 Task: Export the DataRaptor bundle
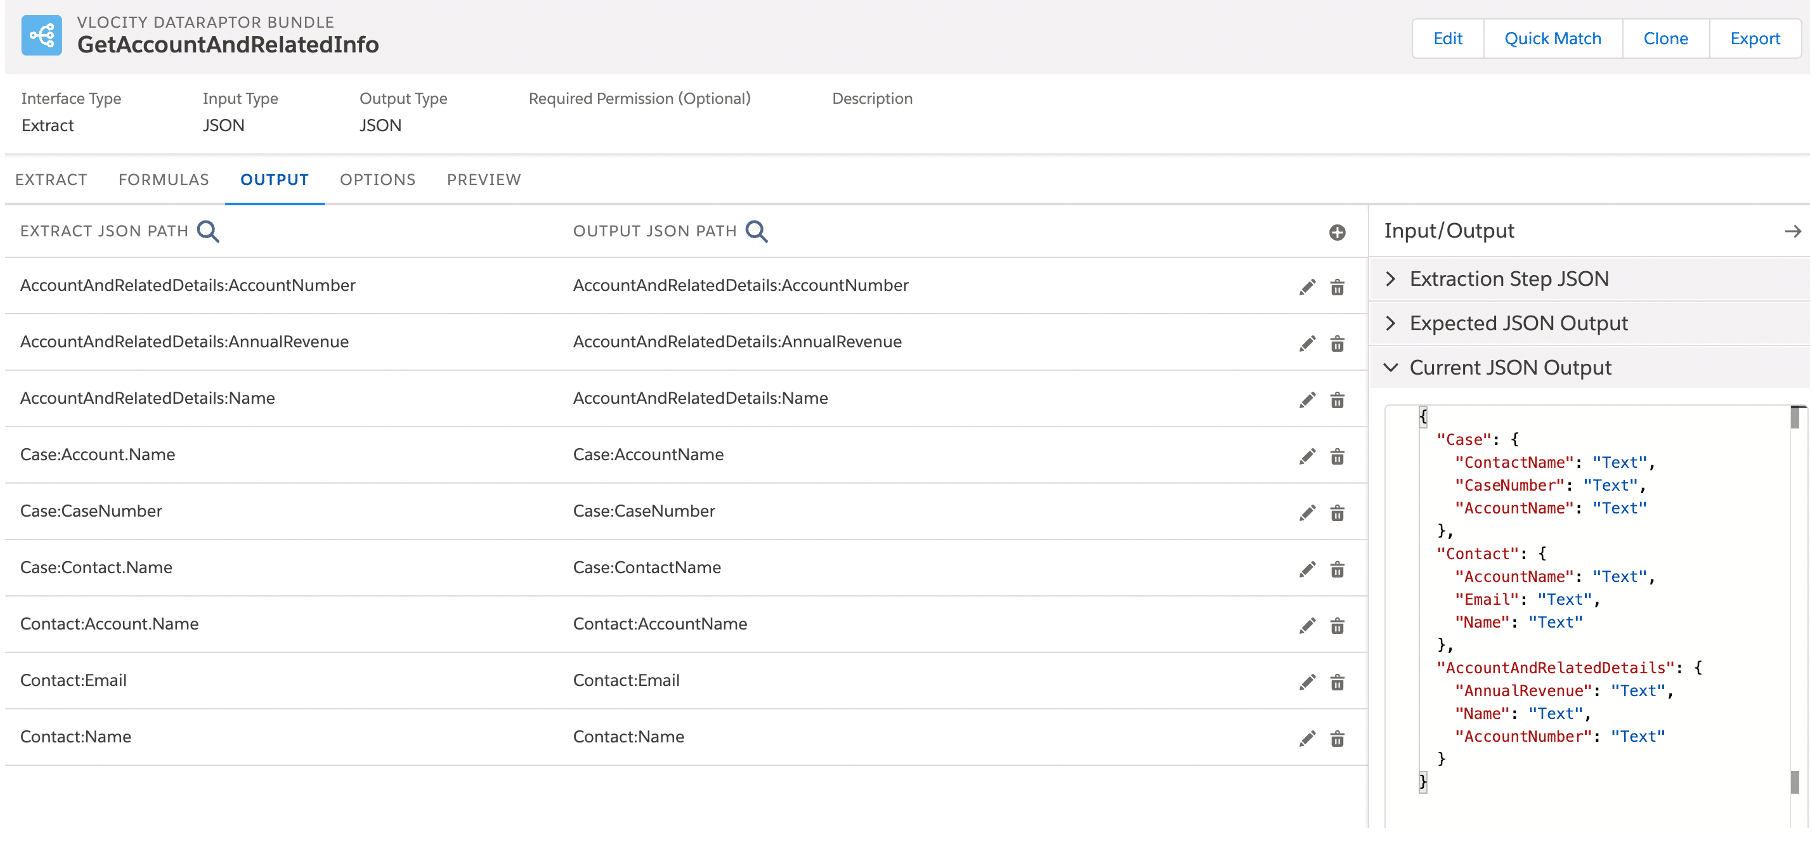click(x=1755, y=38)
